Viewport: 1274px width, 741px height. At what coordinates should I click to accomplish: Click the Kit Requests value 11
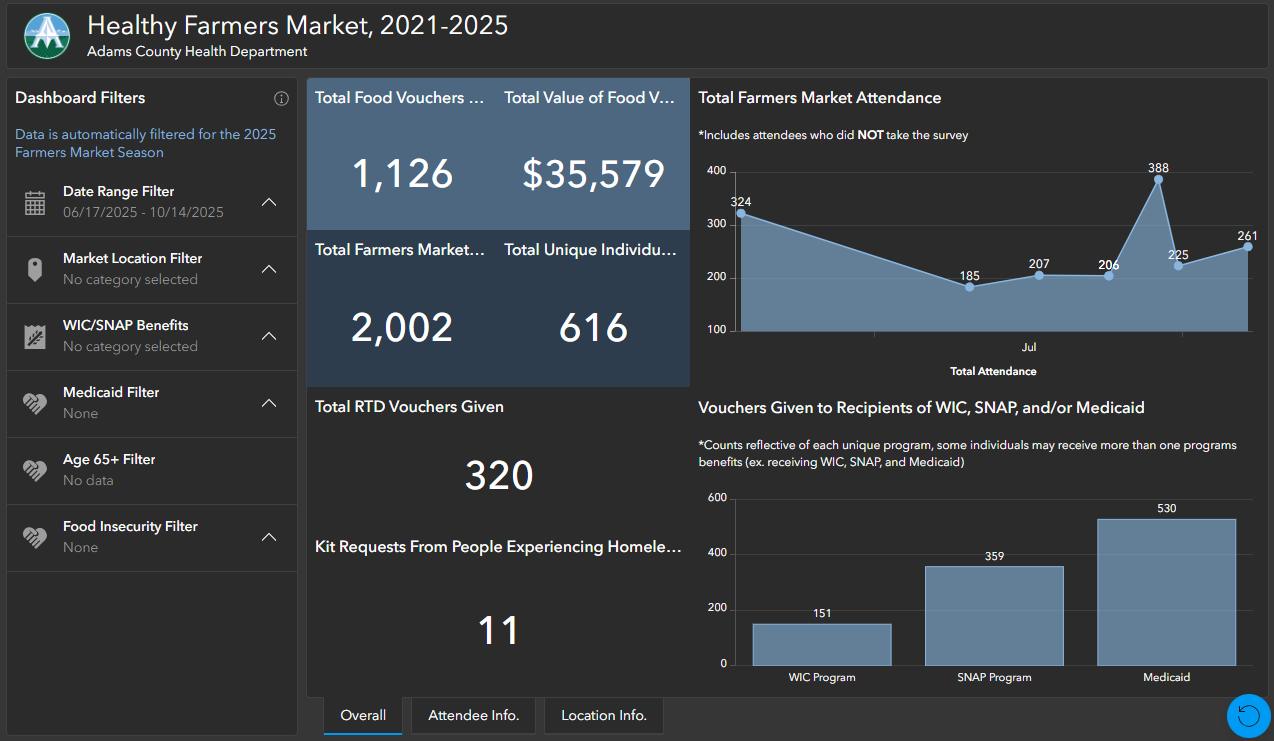[499, 631]
